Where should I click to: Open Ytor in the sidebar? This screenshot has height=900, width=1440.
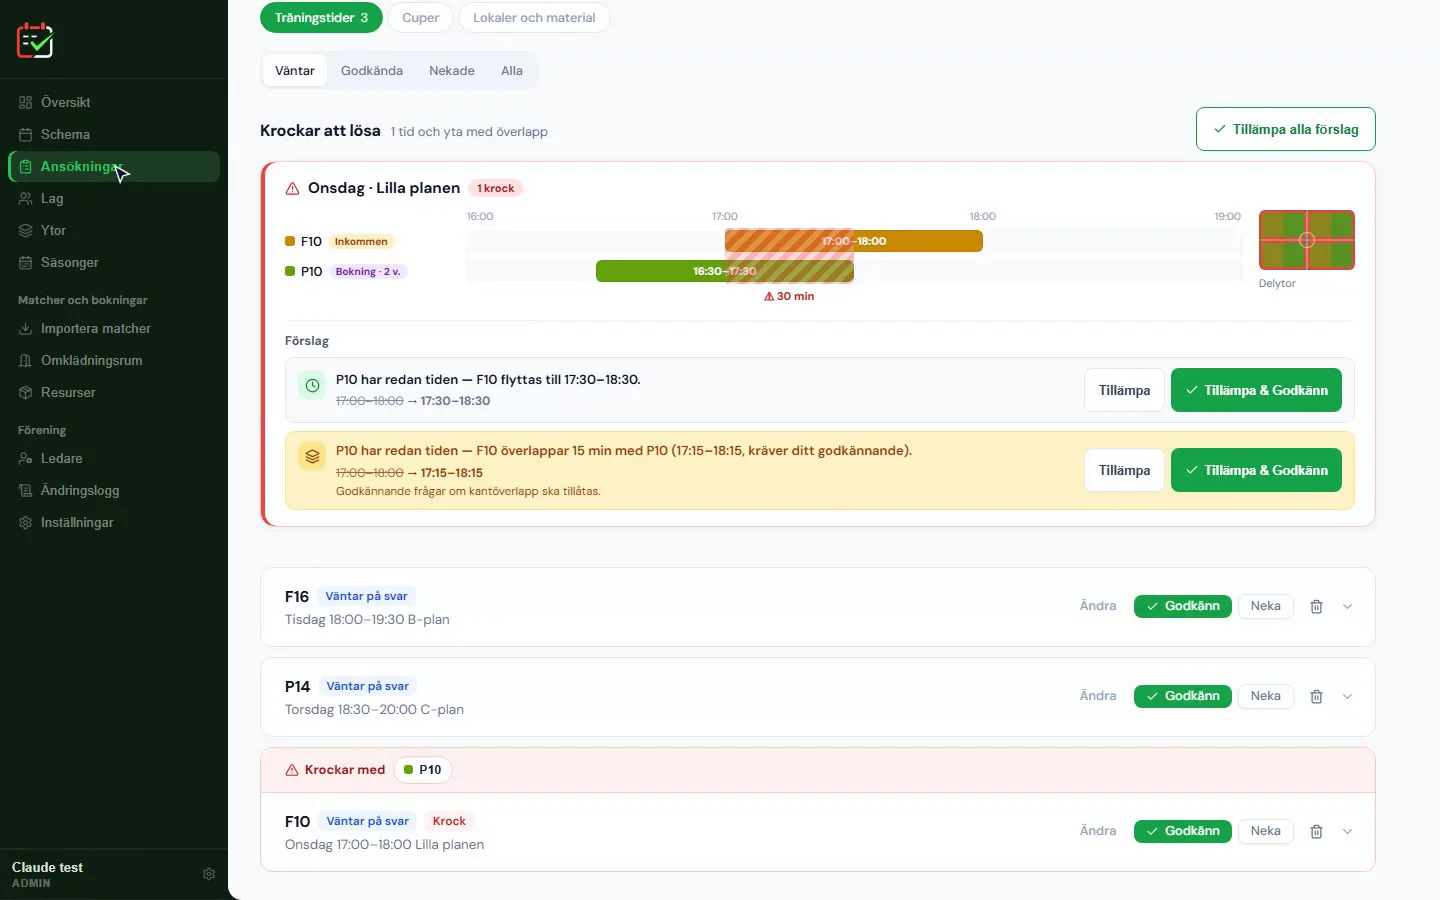click(114, 230)
